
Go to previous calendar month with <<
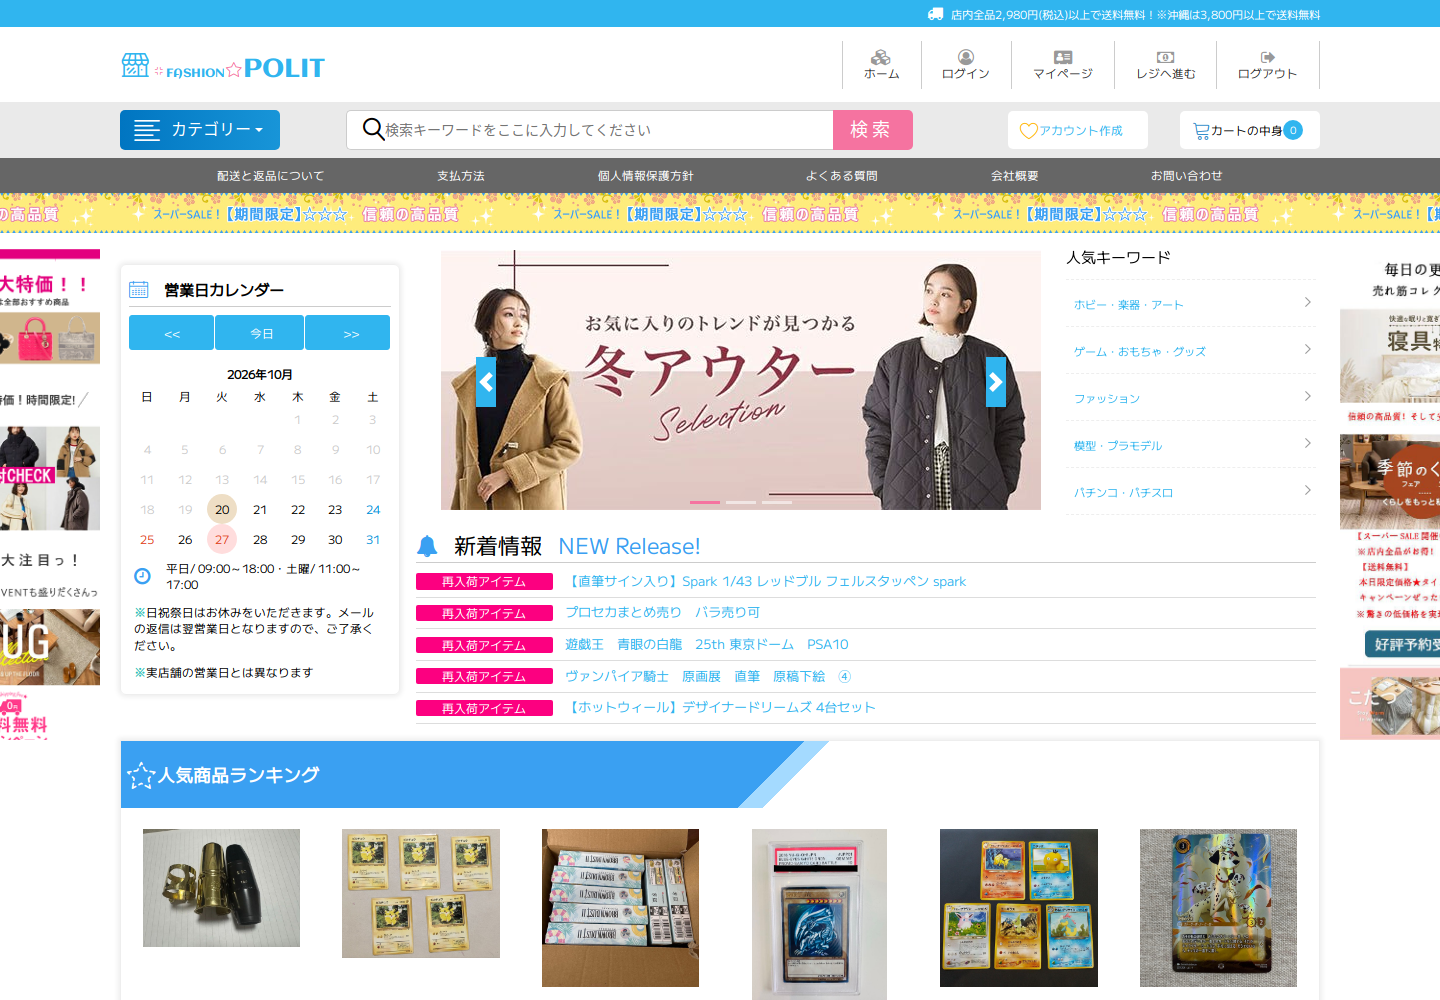[172, 333]
